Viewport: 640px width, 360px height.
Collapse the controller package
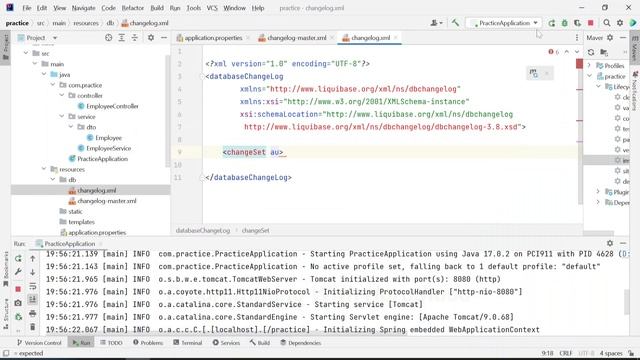click(62, 96)
